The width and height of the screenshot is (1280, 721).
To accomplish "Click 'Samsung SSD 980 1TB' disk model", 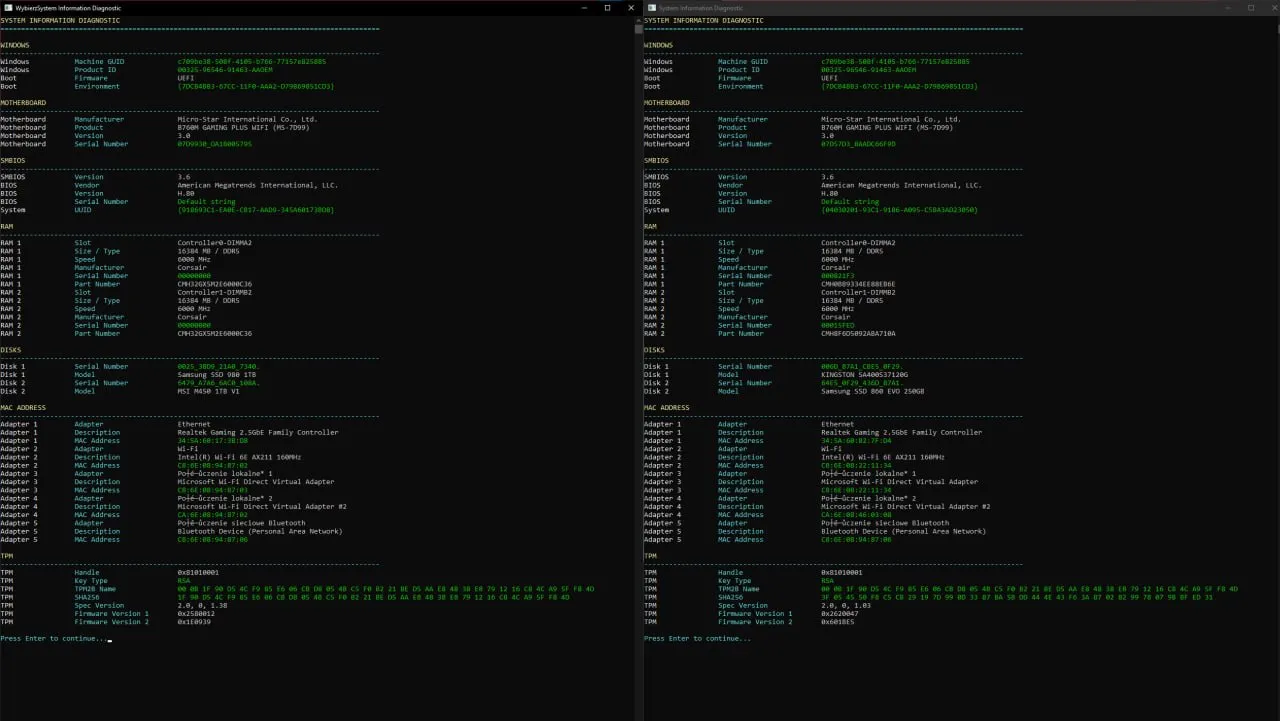I will 215,374.
